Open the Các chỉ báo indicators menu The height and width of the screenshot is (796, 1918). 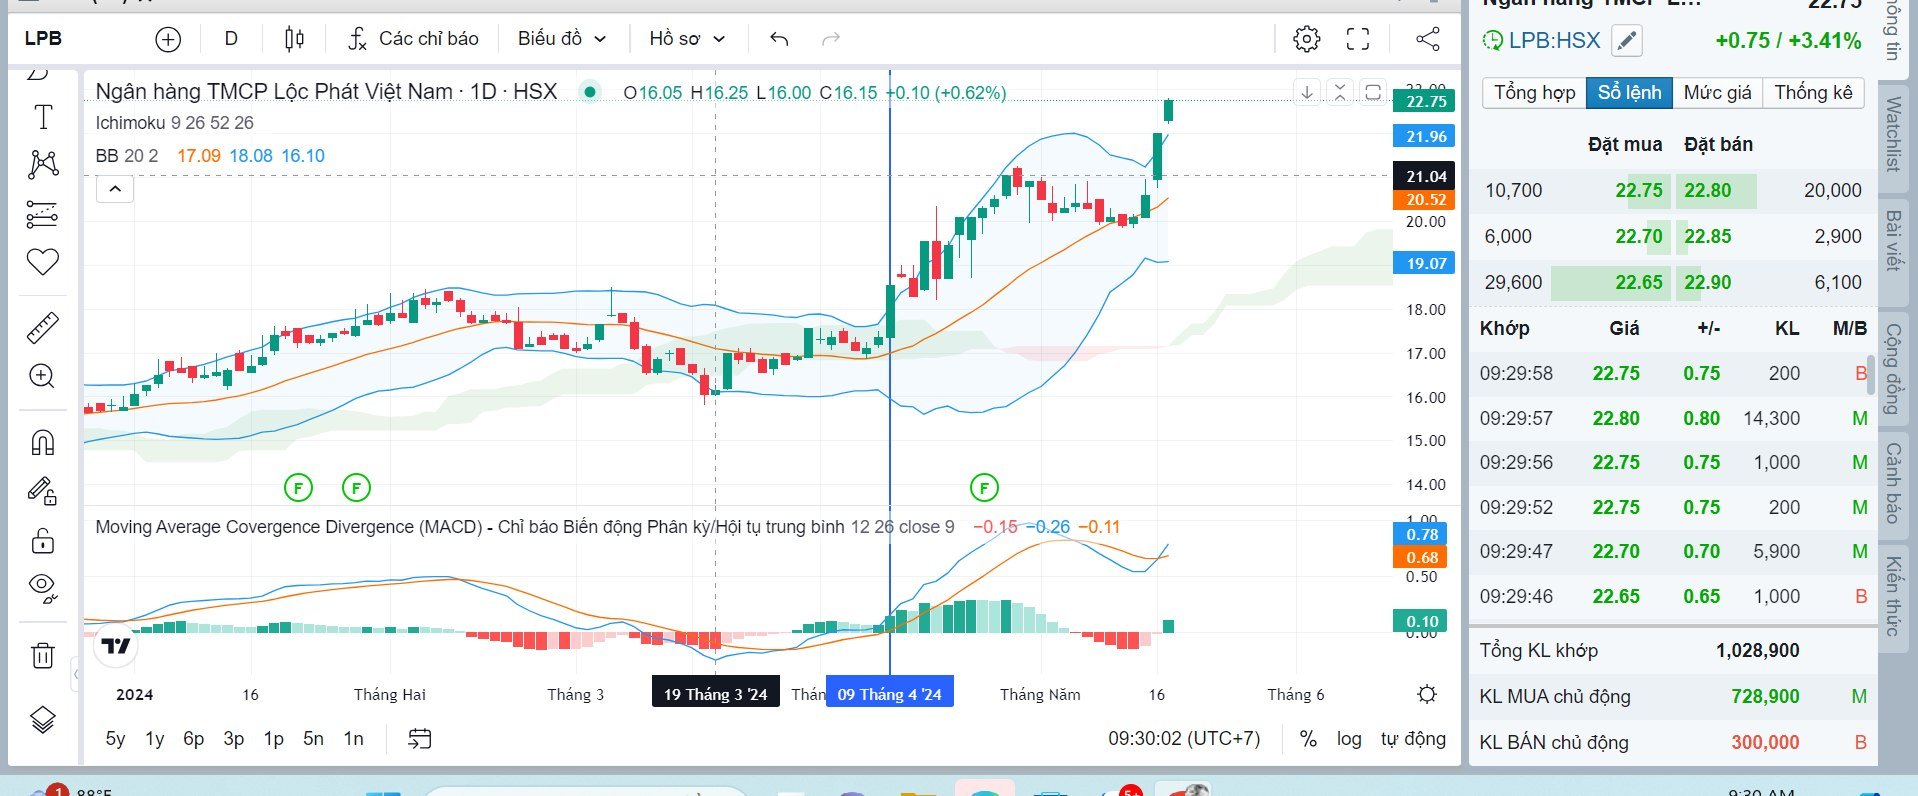pyautogui.click(x=413, y=39)
